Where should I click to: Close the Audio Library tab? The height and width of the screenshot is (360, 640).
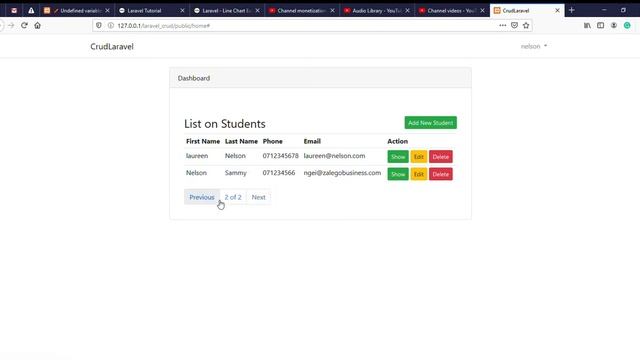pos(408,11)
